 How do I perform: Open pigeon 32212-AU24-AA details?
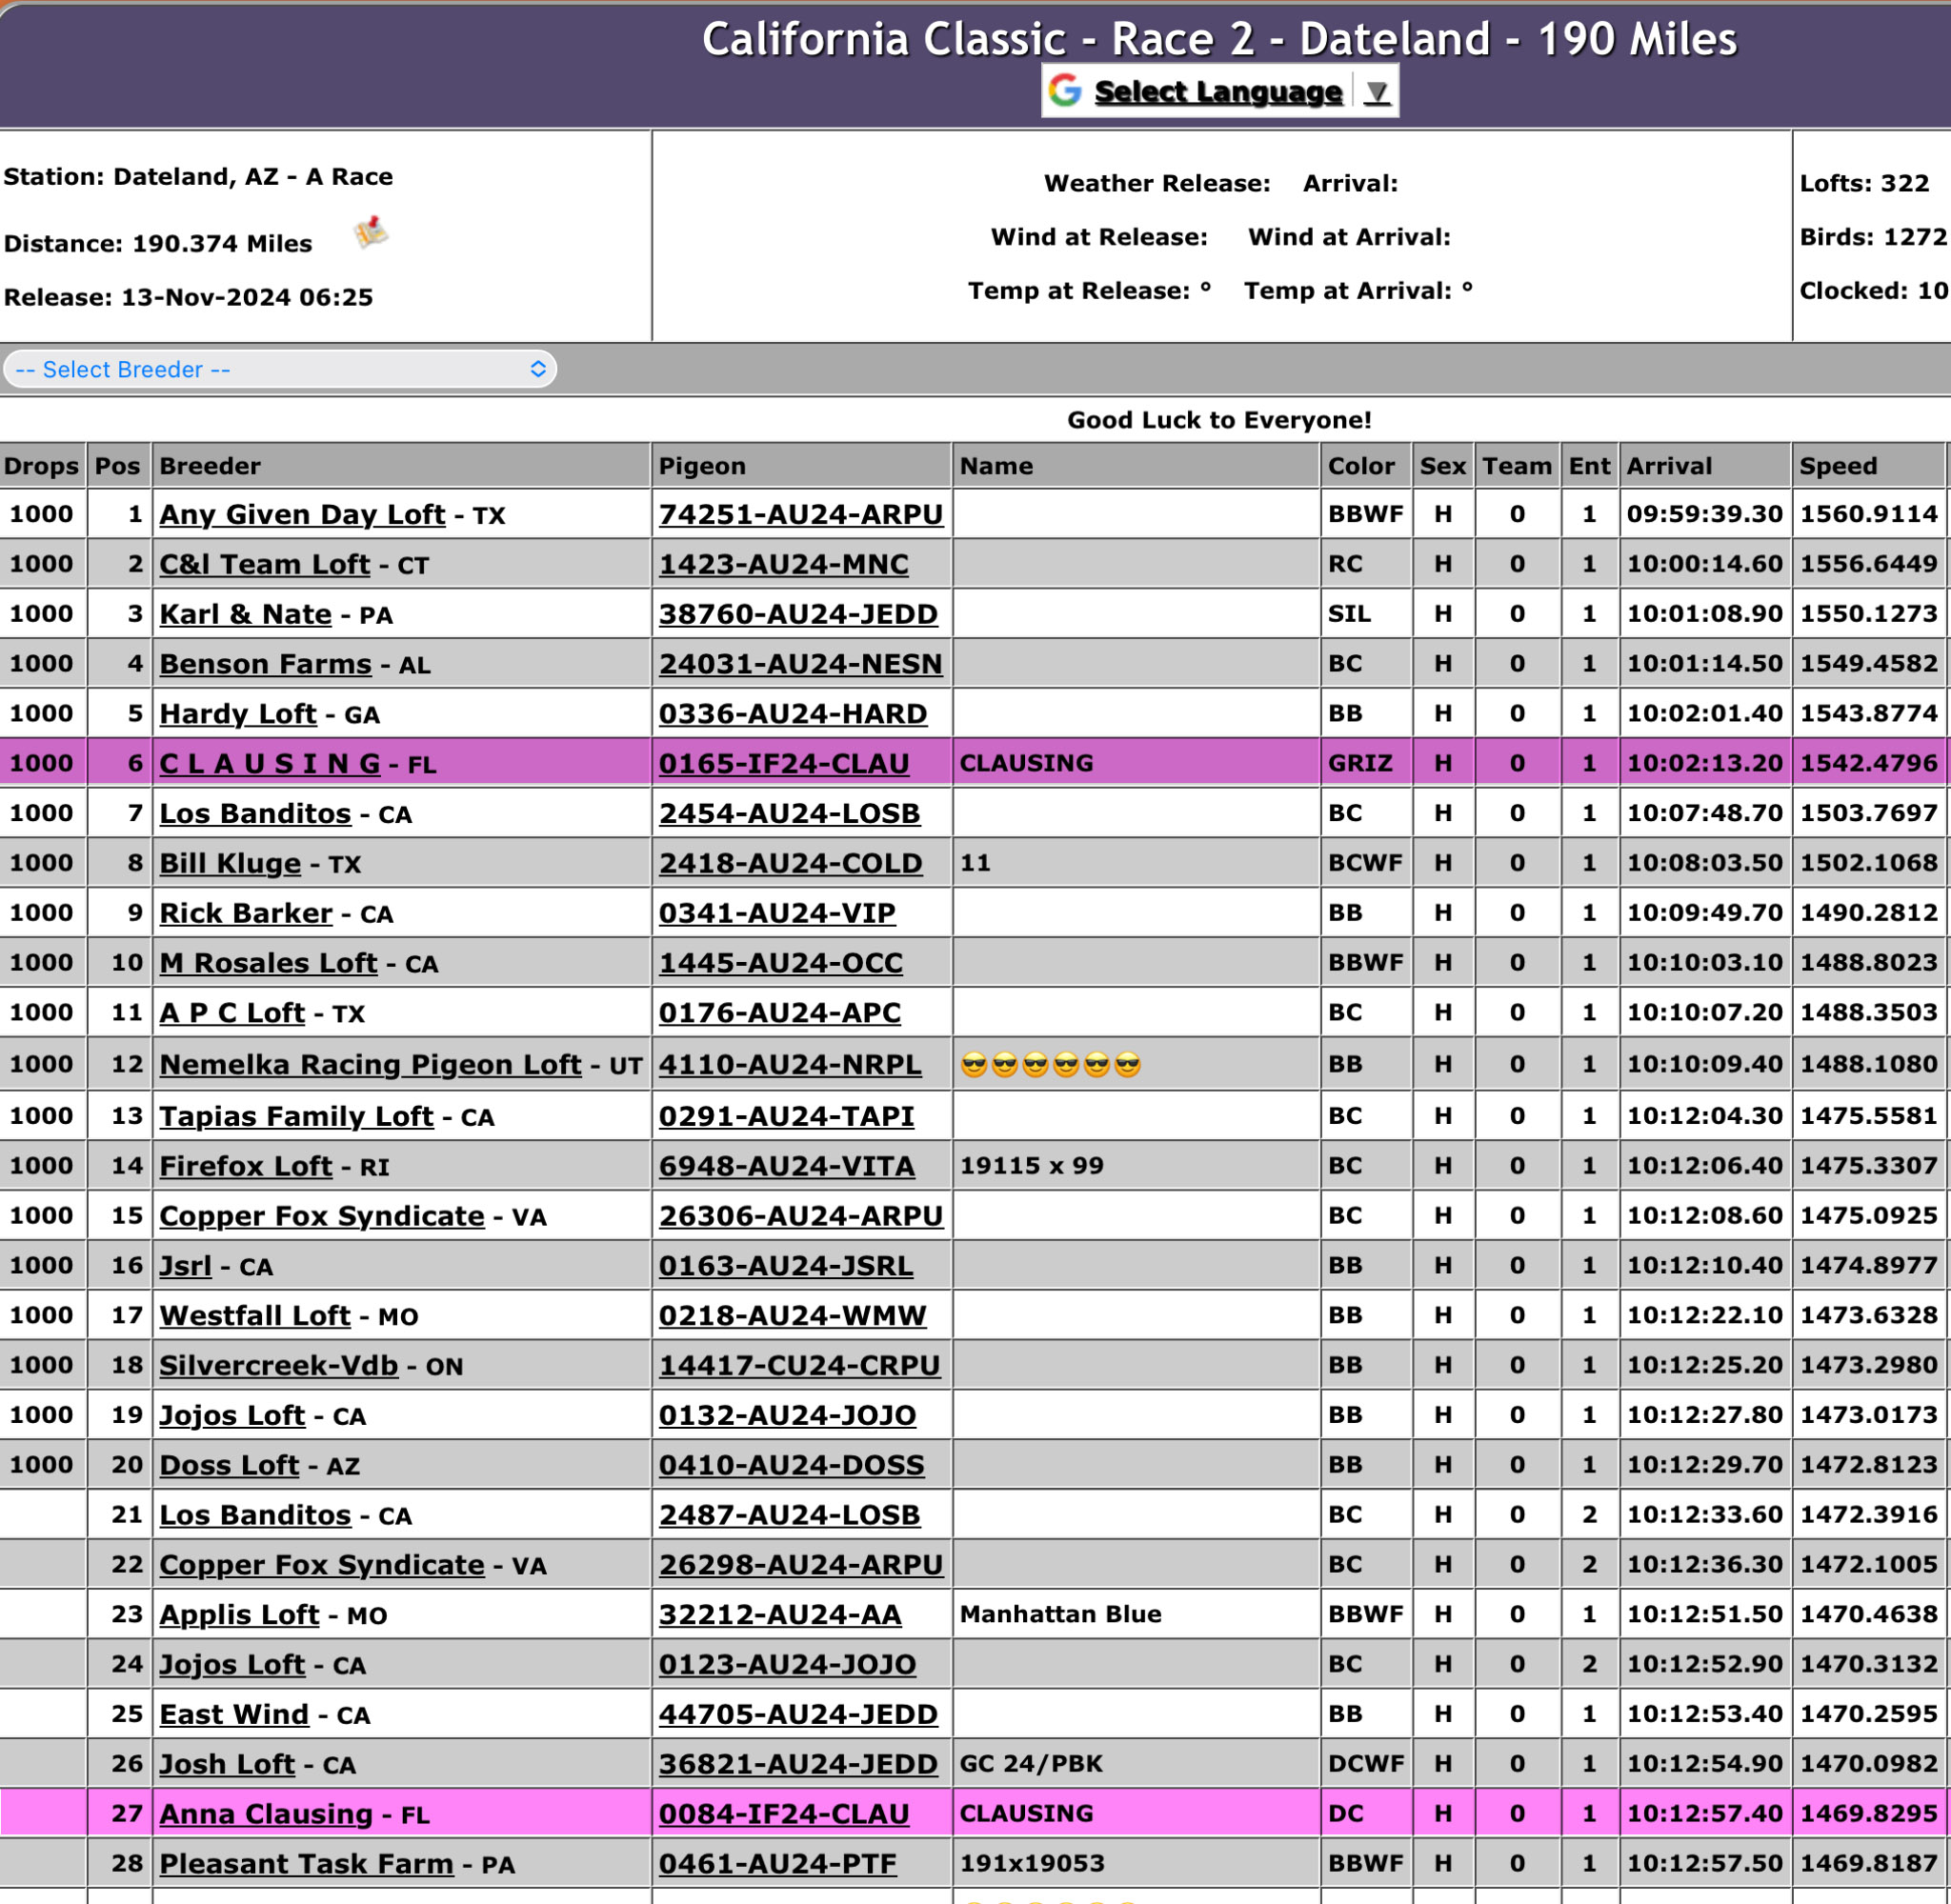[x=780, y=1615]
